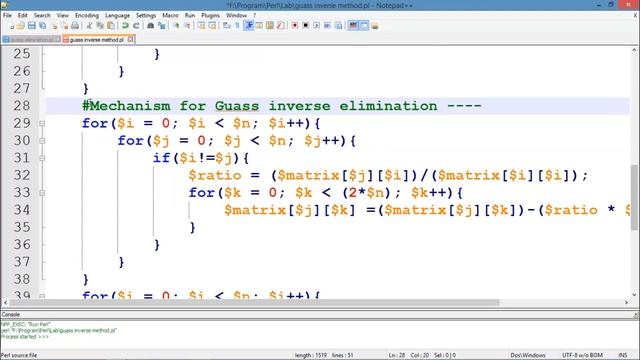
Task: Open Find with the binoculars icon
Action: click(x=151, y=26)
